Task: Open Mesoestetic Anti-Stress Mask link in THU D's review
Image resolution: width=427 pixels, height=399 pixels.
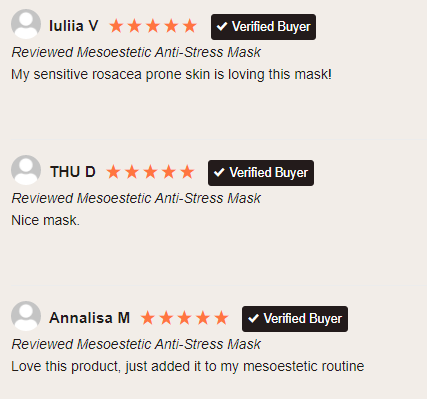Action: [x=169, y=198]
